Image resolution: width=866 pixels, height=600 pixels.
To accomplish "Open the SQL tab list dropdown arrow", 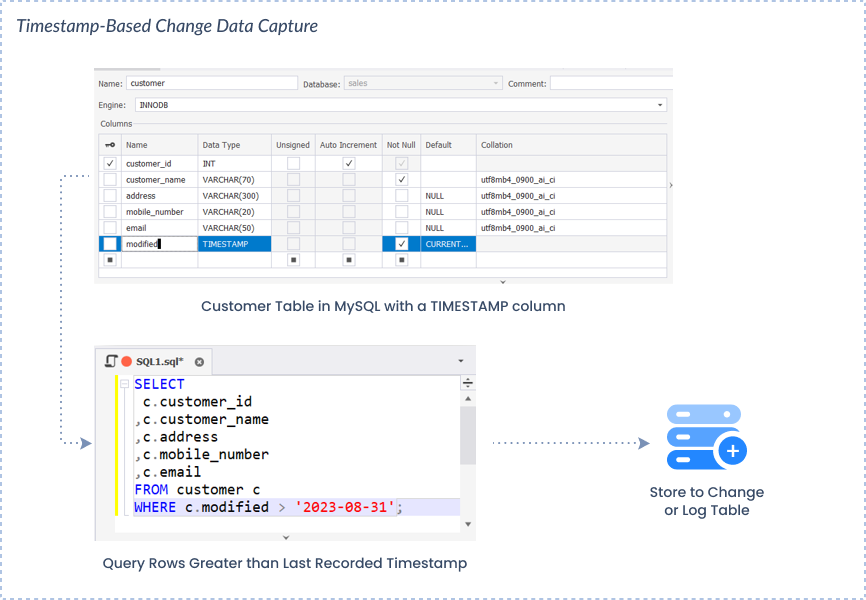I will 461,361.
